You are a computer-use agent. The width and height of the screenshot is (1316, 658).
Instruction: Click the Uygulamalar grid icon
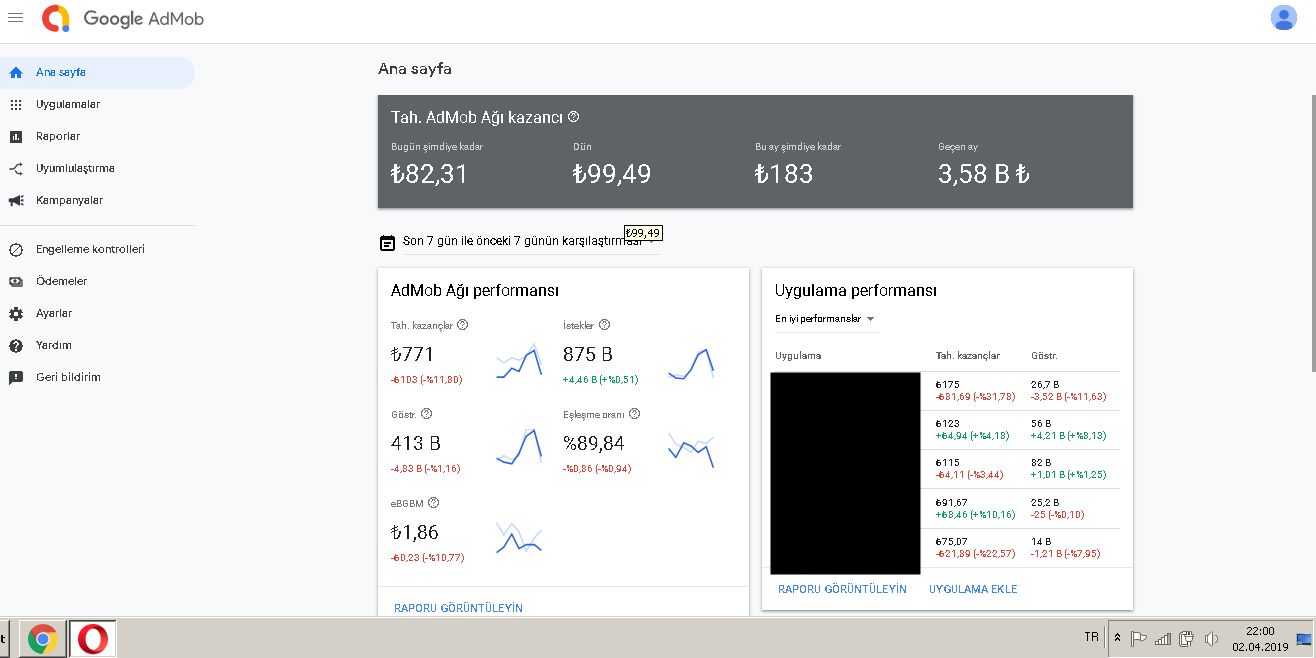point(15,104)
